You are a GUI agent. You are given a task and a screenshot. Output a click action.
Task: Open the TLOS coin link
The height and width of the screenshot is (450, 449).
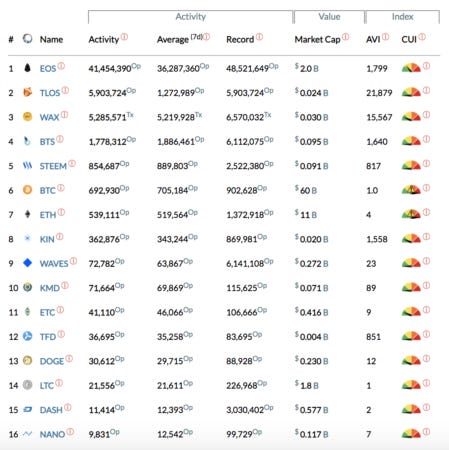point(50,93)
